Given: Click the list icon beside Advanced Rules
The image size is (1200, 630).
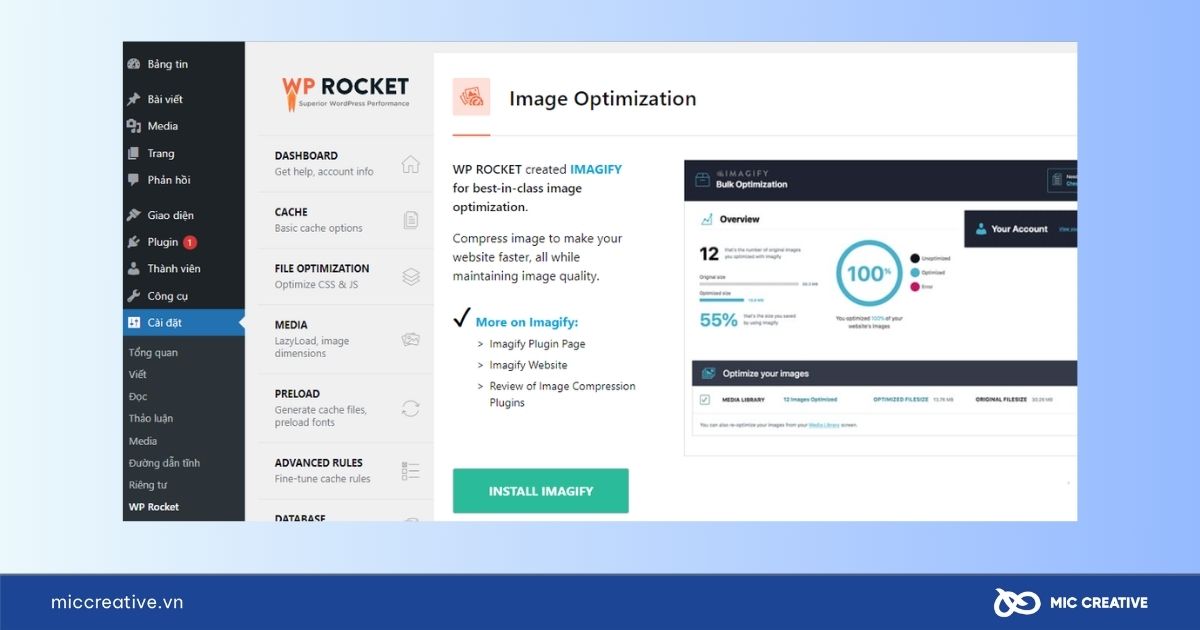Looking at the screenshot, I should (410, 471).
